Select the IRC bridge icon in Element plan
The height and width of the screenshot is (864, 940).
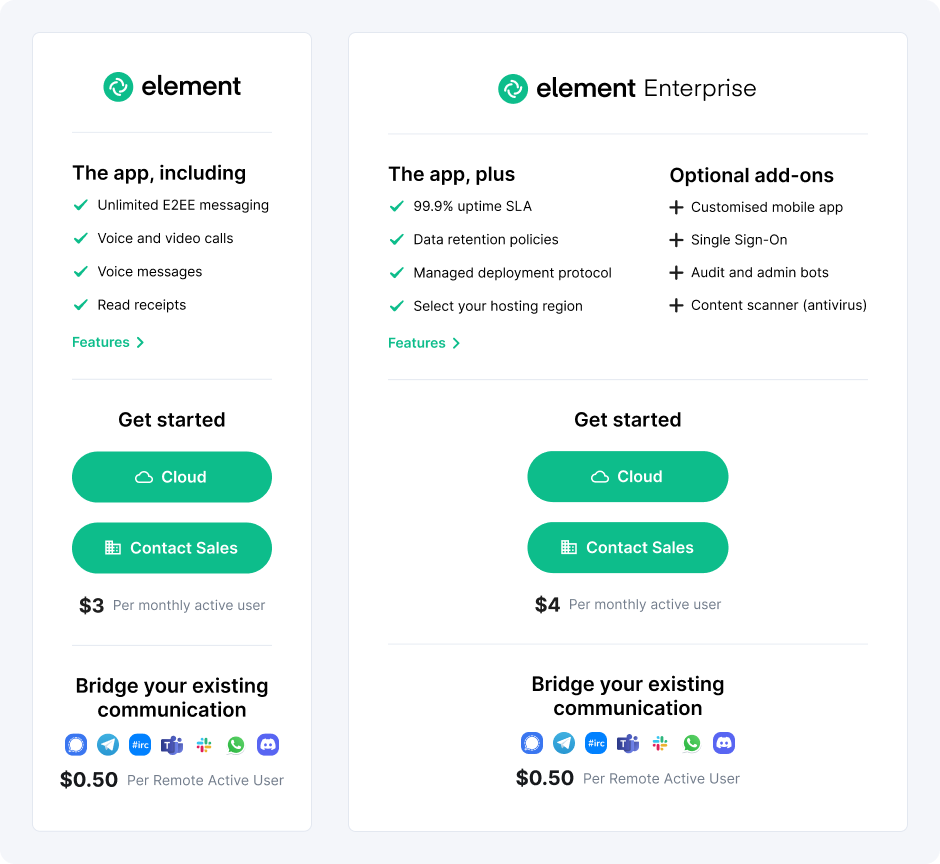140,745
